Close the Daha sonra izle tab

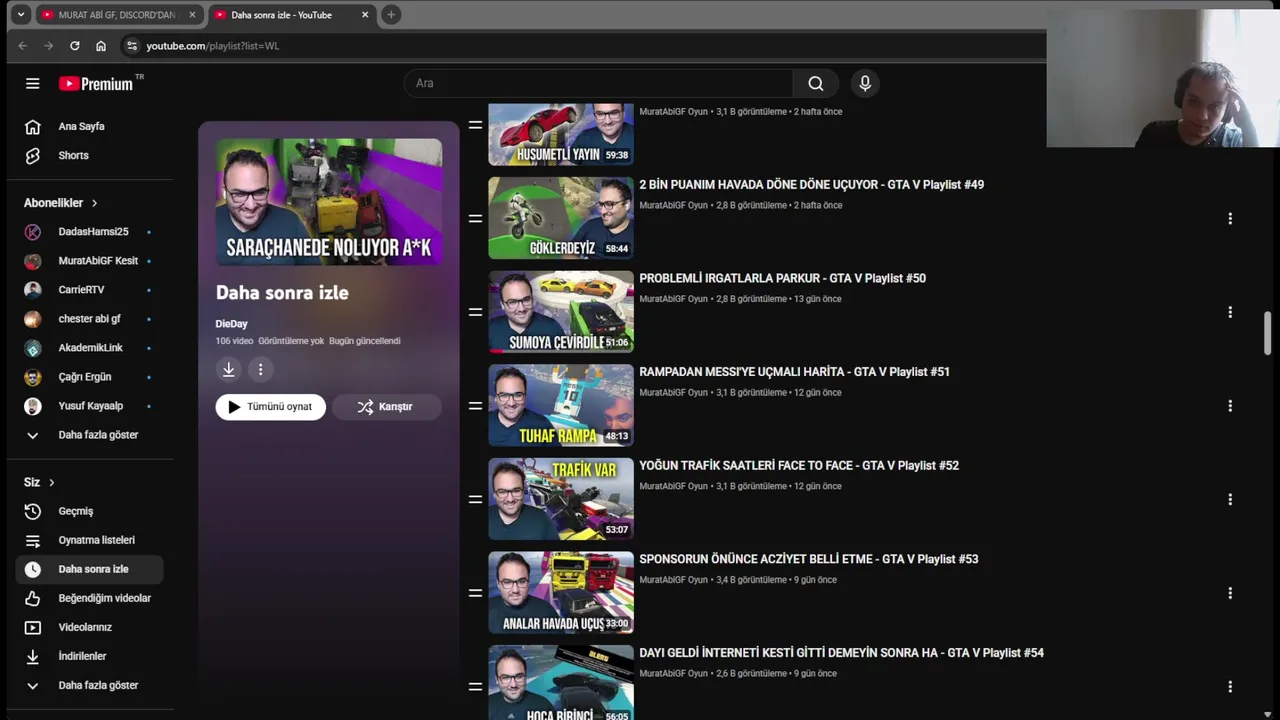pyautogui.click(x=365, y=15)
